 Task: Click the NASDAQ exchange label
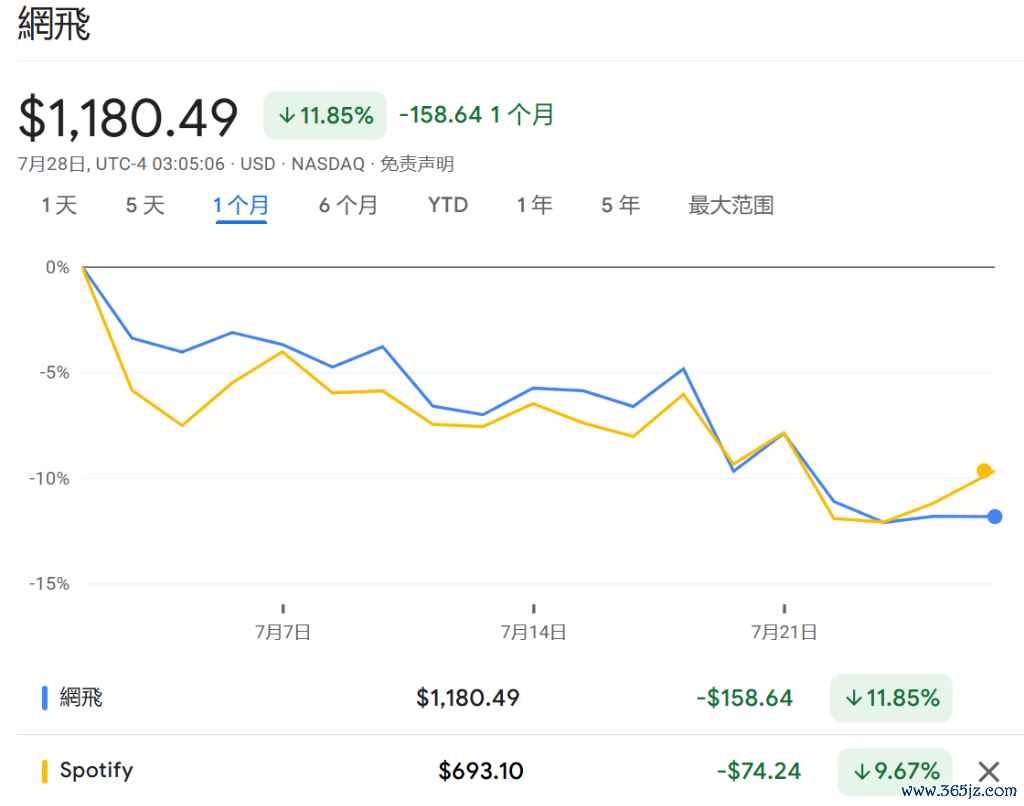tap(328, 164)
